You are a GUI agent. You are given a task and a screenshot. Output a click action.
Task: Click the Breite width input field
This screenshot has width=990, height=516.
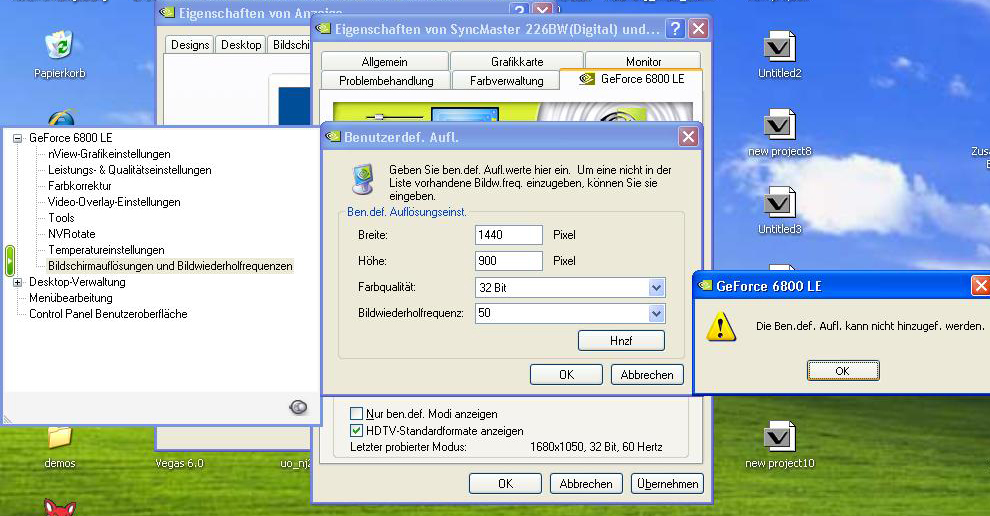(x=508, y=235)
